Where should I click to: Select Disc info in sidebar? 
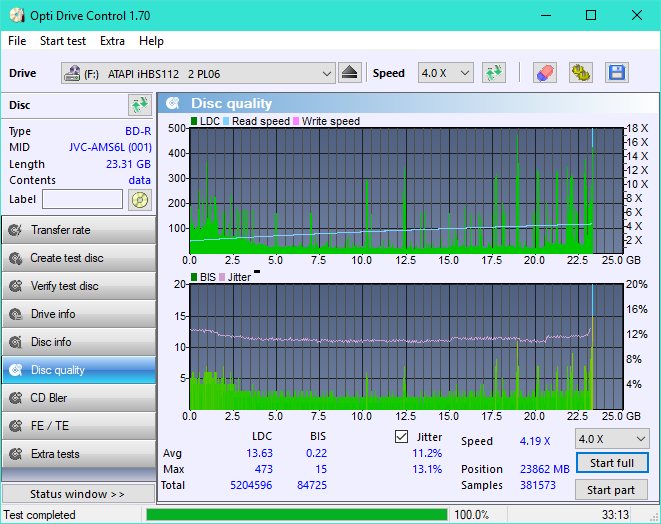point(79,342)
